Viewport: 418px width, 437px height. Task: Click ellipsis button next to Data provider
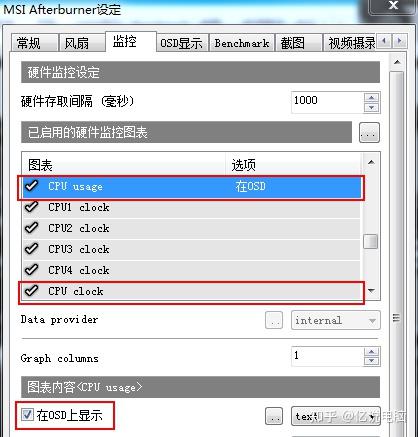274,320
